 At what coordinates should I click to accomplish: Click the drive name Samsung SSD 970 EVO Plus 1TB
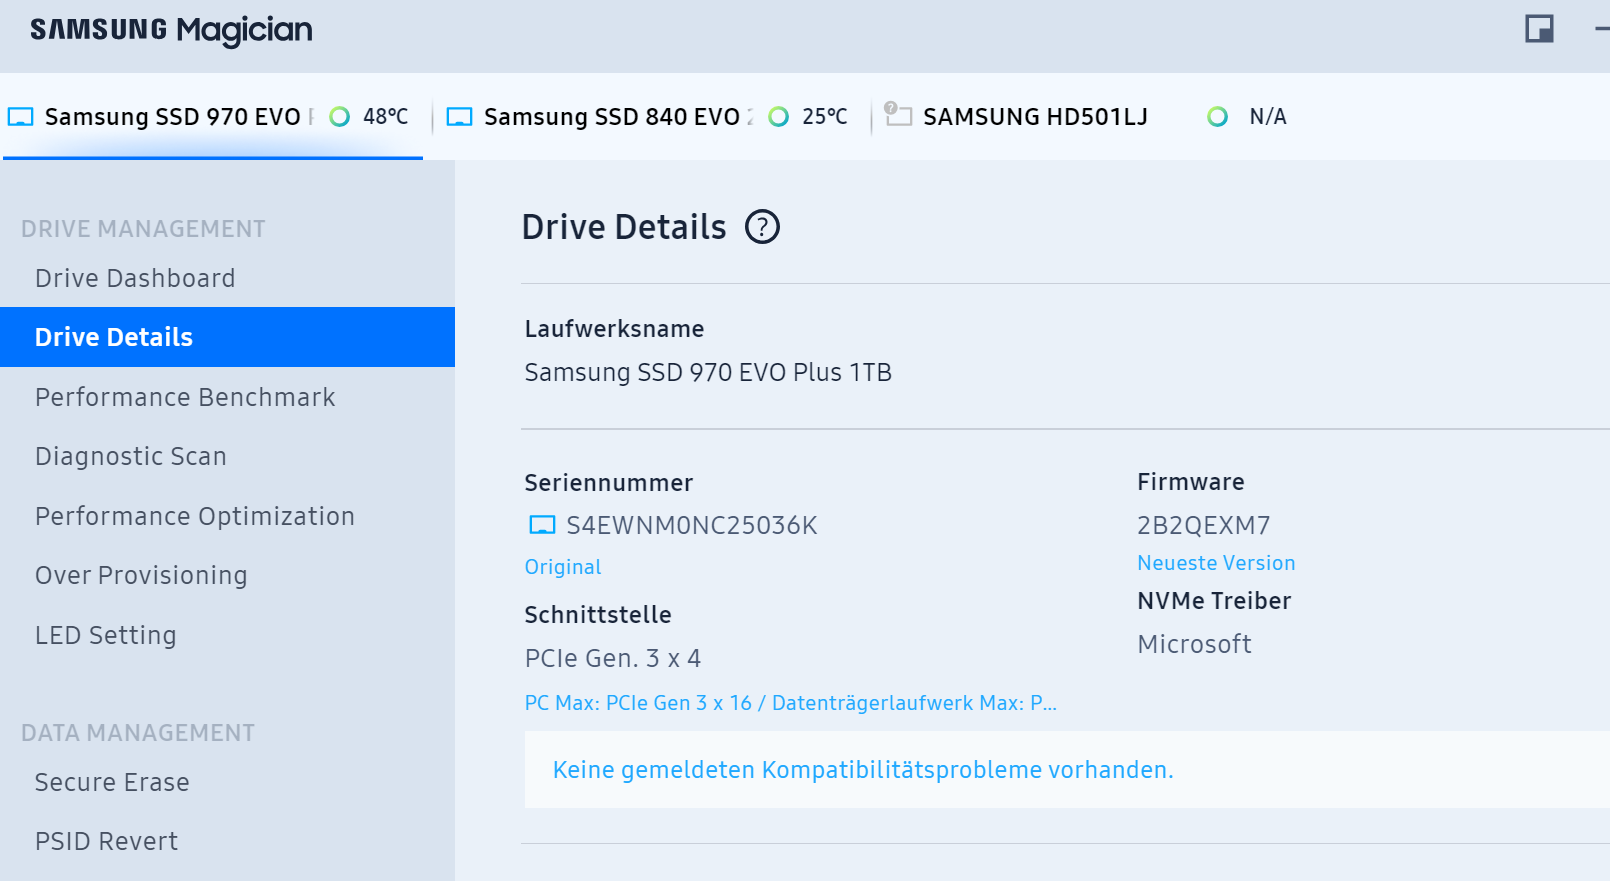pos(708,372)
